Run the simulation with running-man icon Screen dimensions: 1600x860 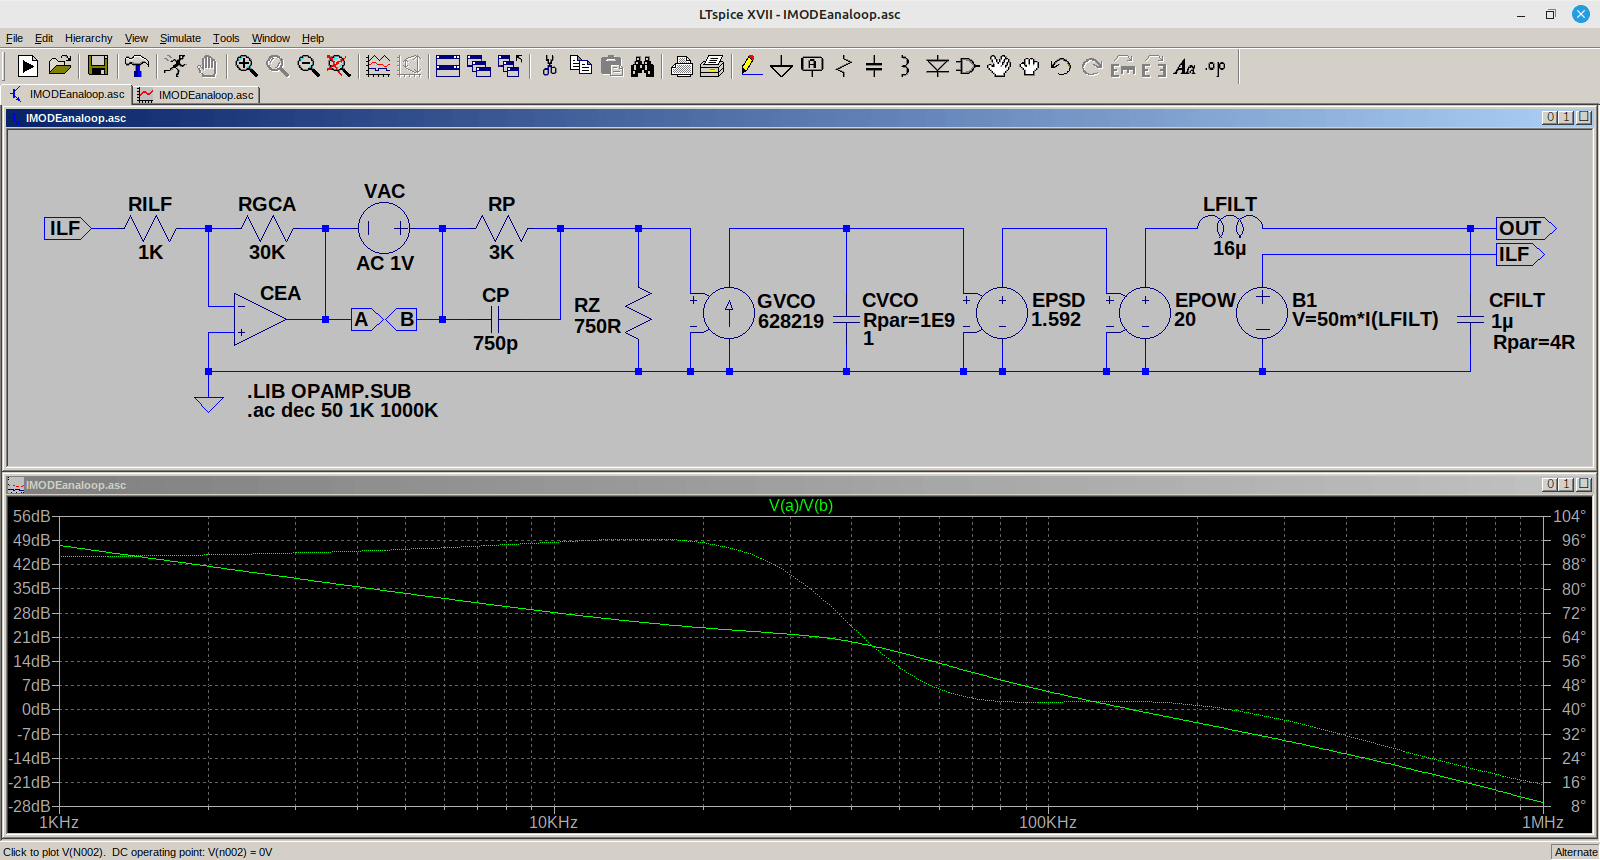pos(175,66)
